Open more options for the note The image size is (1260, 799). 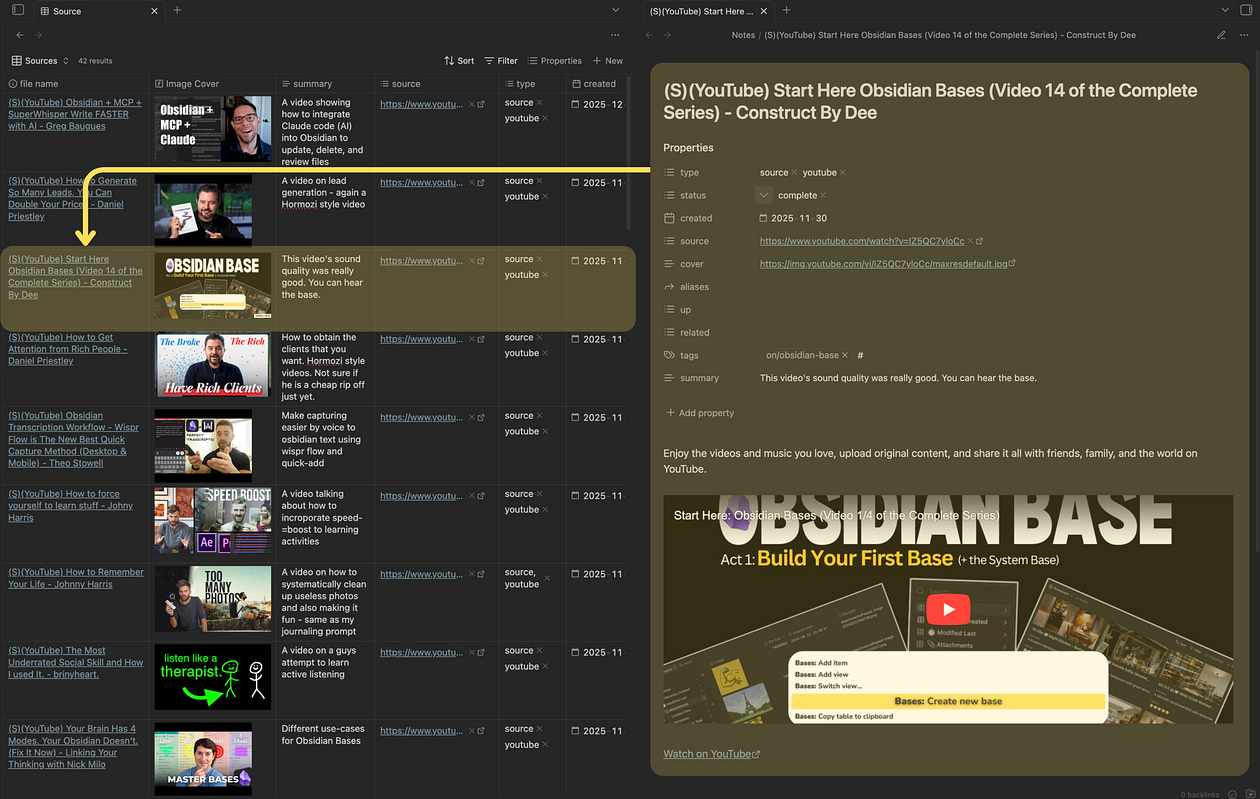[x=1243, y=35]
